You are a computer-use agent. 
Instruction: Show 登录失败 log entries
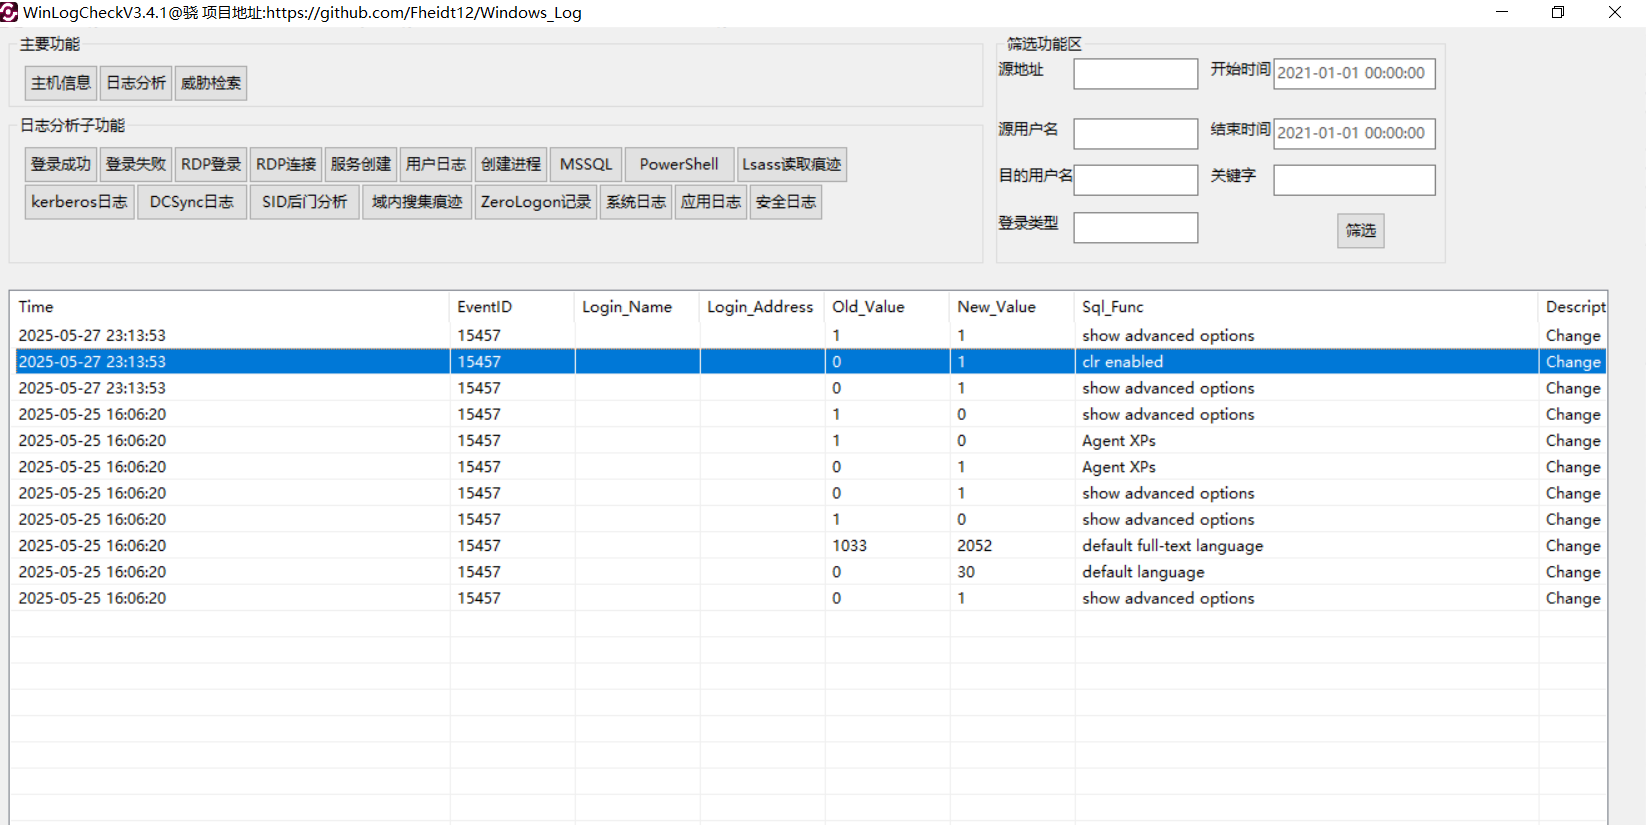click(x=136, y=164)
